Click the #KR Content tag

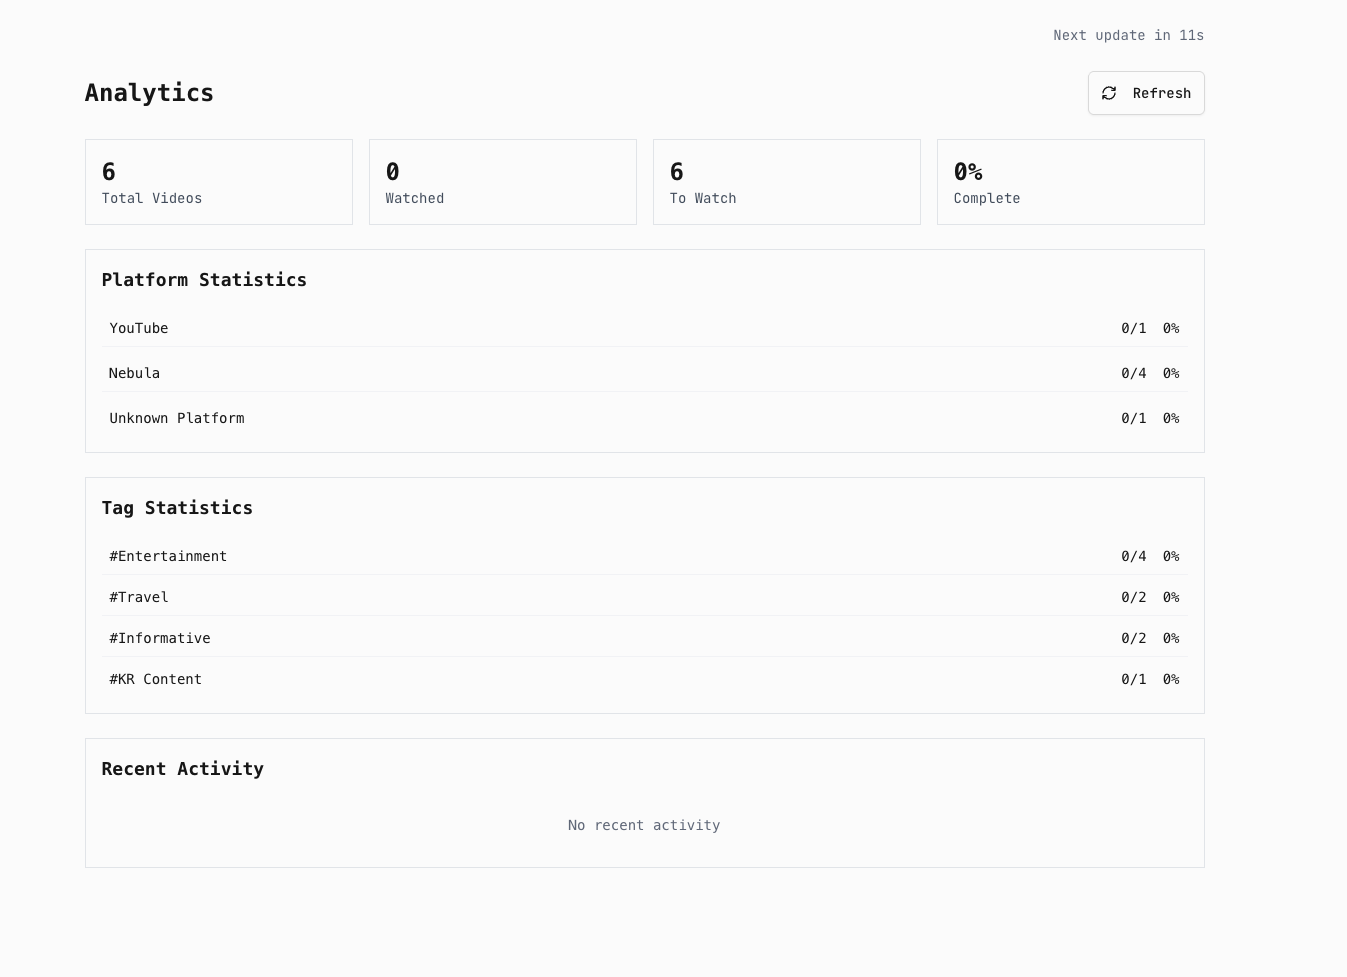(x=156, y=679)
